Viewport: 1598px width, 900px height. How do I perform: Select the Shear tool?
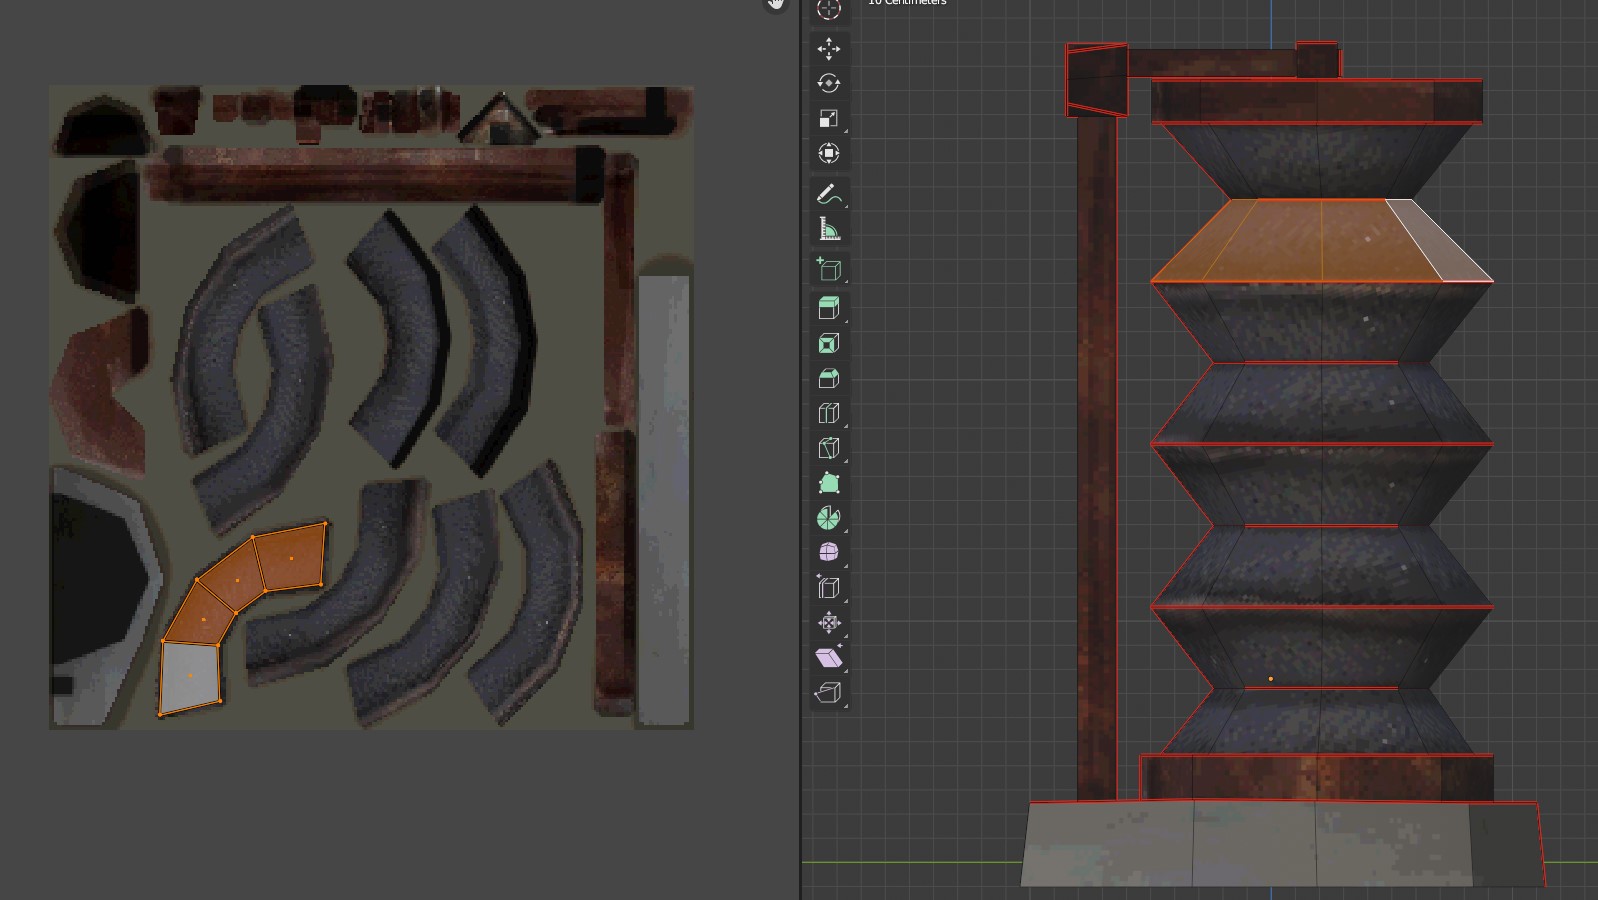coord(828,657)
